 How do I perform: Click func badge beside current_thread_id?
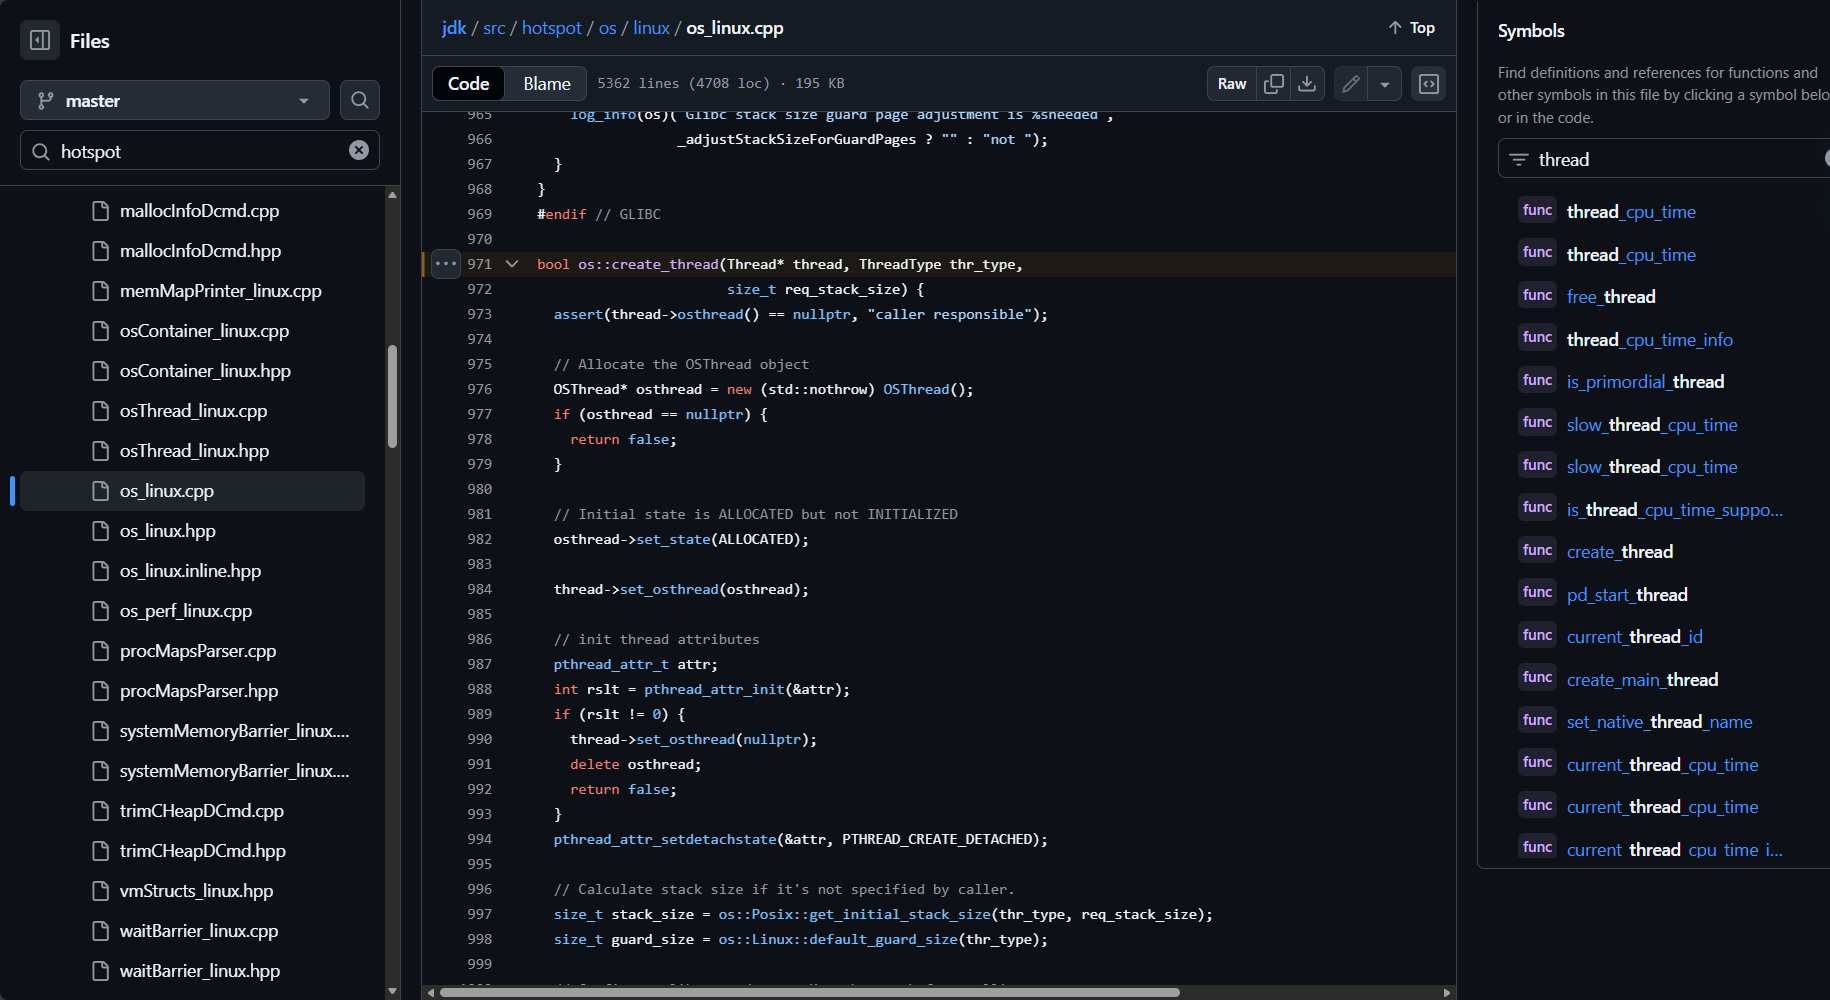[1537, 635]
